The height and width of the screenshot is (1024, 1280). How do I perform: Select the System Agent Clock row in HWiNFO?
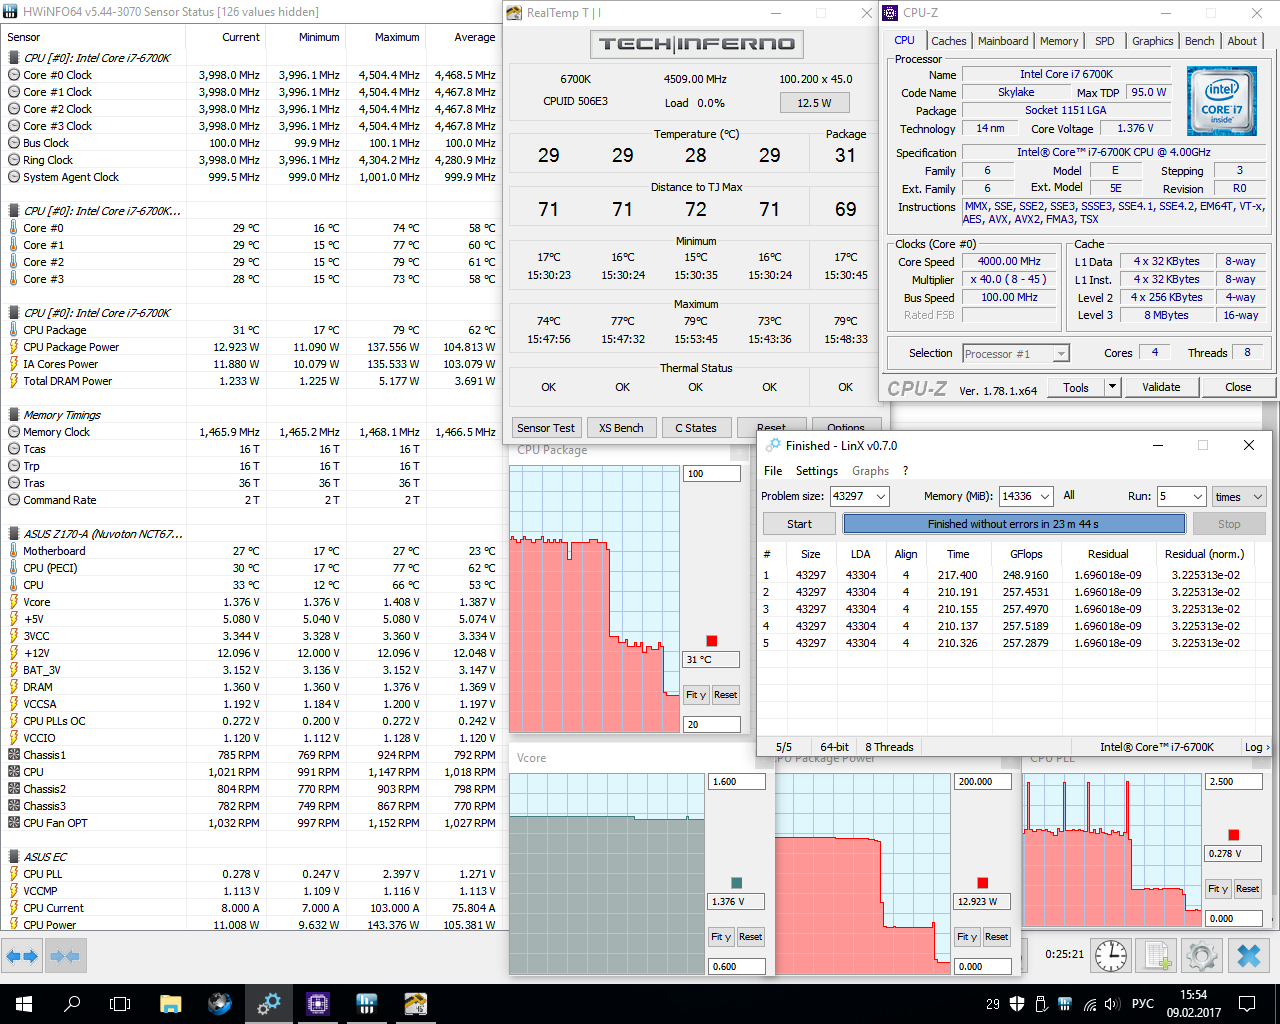250,177
